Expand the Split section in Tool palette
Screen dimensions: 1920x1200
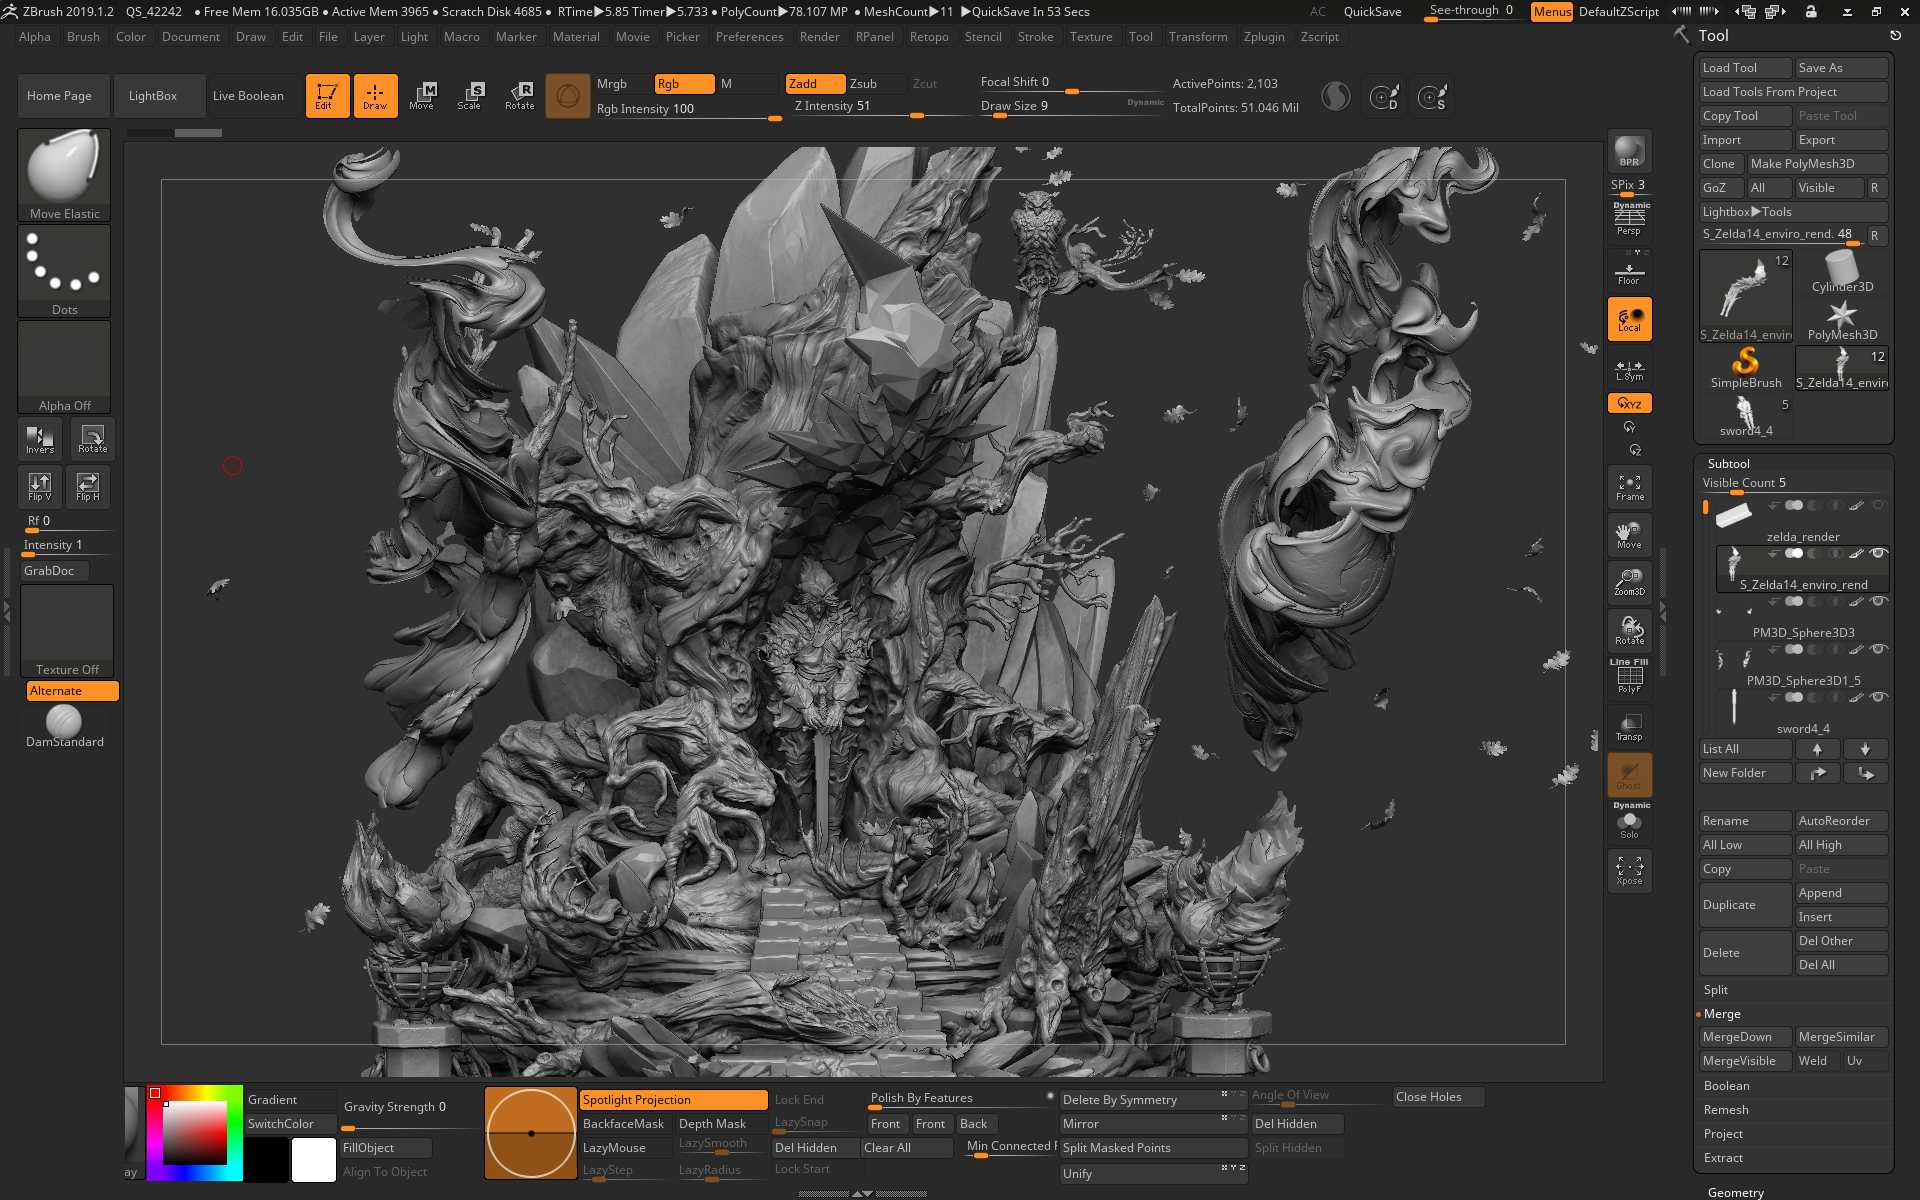pyautogui.click(x=1715, y=989)
